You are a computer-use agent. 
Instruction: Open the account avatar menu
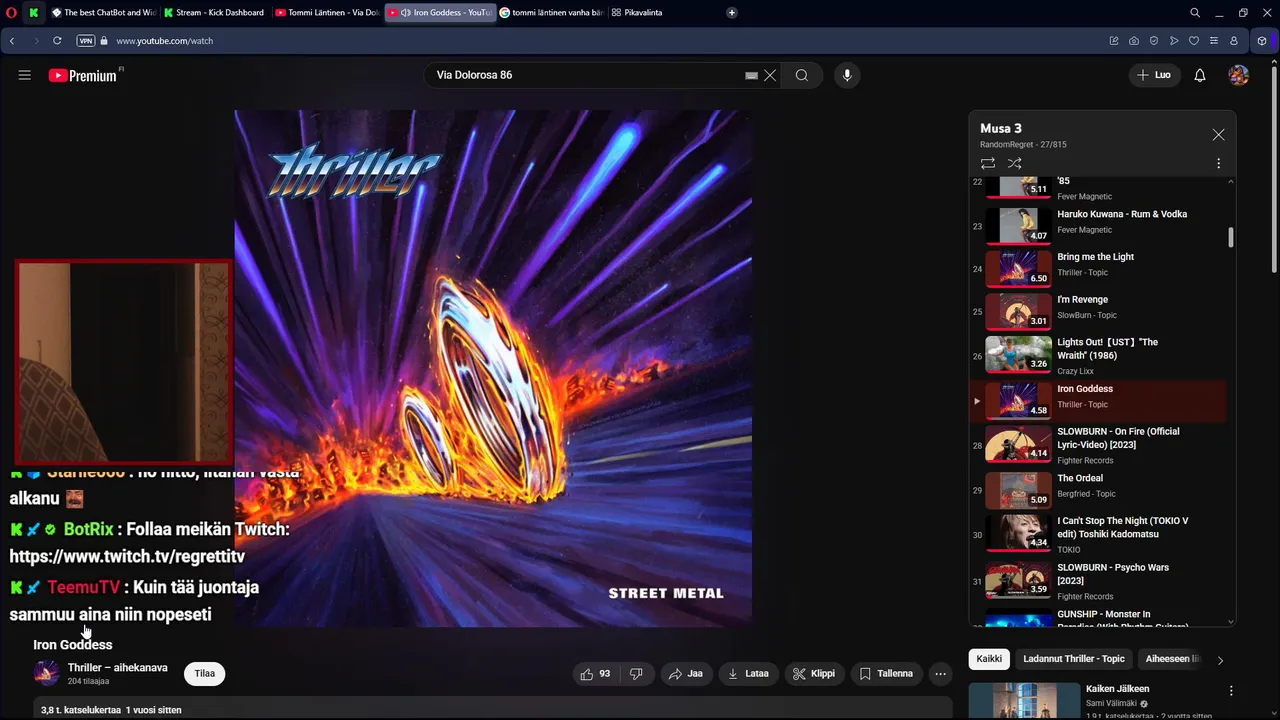(1239, 75)
